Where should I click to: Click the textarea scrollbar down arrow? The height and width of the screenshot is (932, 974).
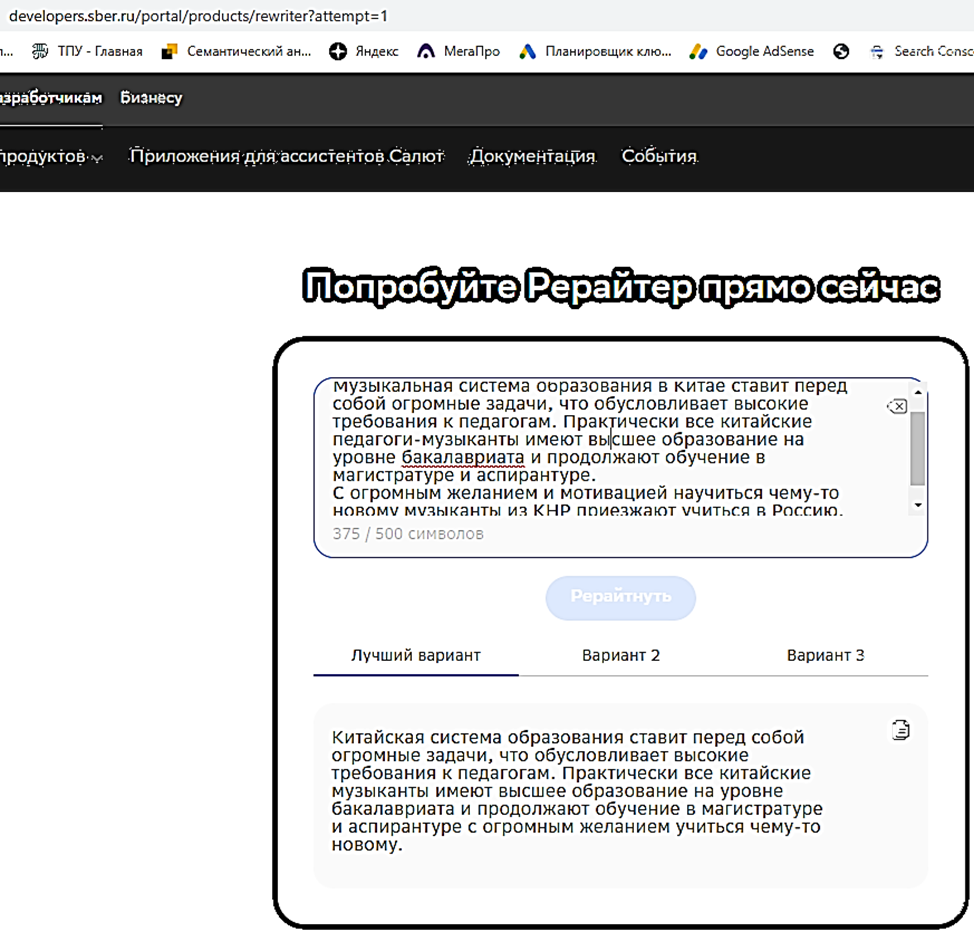click(x=917, y=504)
